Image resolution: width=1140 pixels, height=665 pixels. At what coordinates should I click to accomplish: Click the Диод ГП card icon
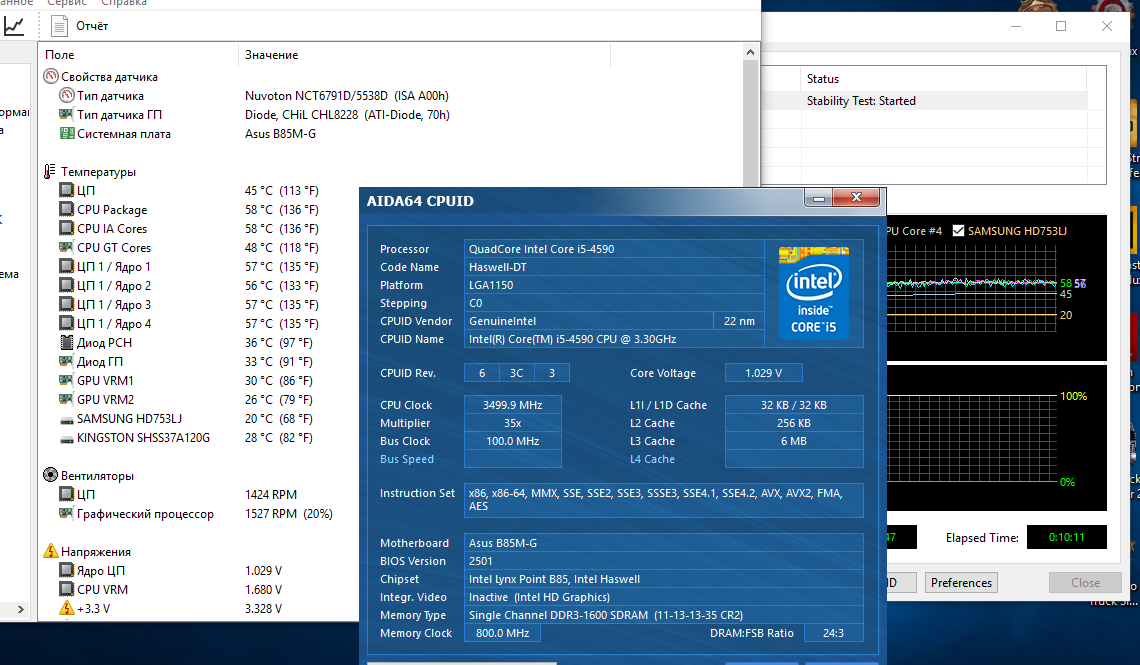click(66, 361)
